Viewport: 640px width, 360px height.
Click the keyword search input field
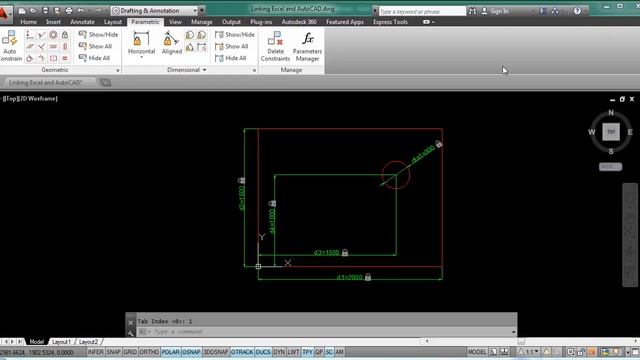coord(422,11)
